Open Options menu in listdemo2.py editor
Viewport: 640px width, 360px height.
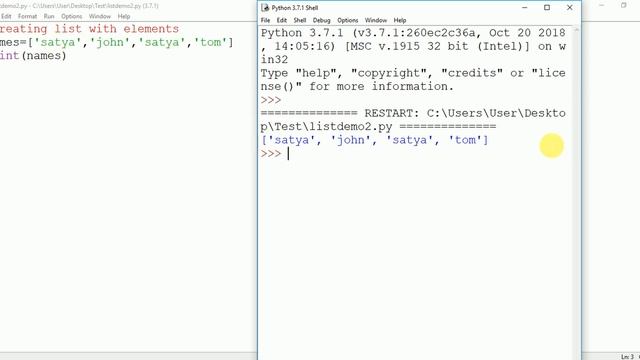point(71,16)
